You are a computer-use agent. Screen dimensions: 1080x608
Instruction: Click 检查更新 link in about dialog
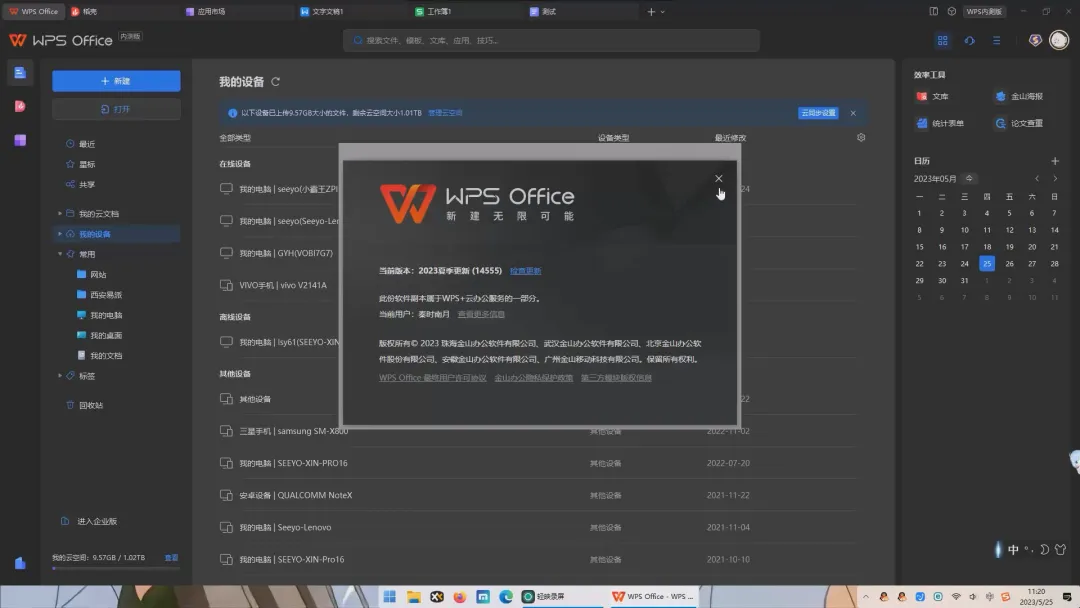click(x=526, y=271)
